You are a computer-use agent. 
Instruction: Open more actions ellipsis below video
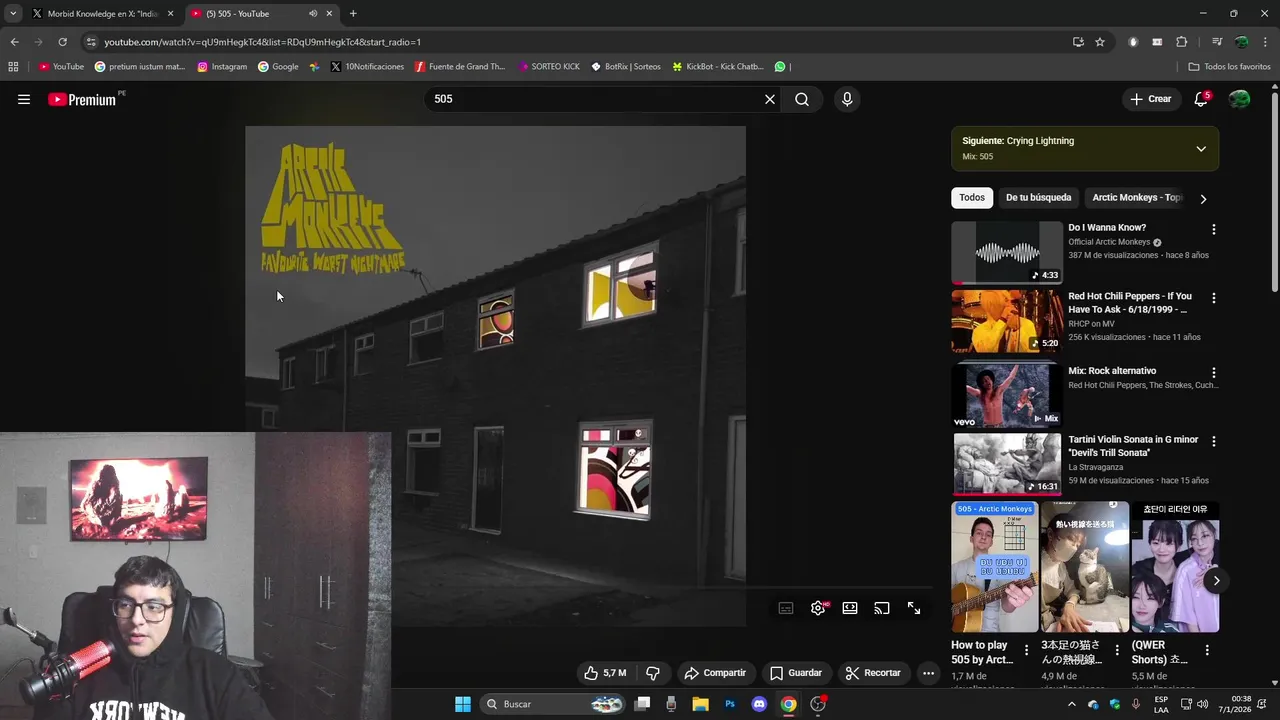tap(928, 673)
